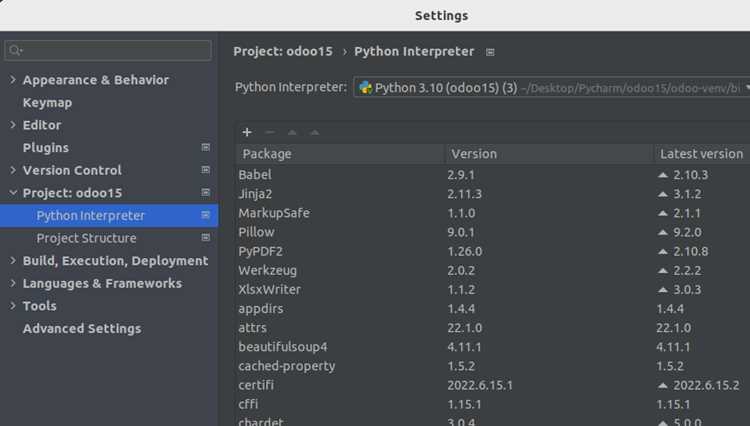Select the Jinja2 package row
750x426 pixels.
493,194
